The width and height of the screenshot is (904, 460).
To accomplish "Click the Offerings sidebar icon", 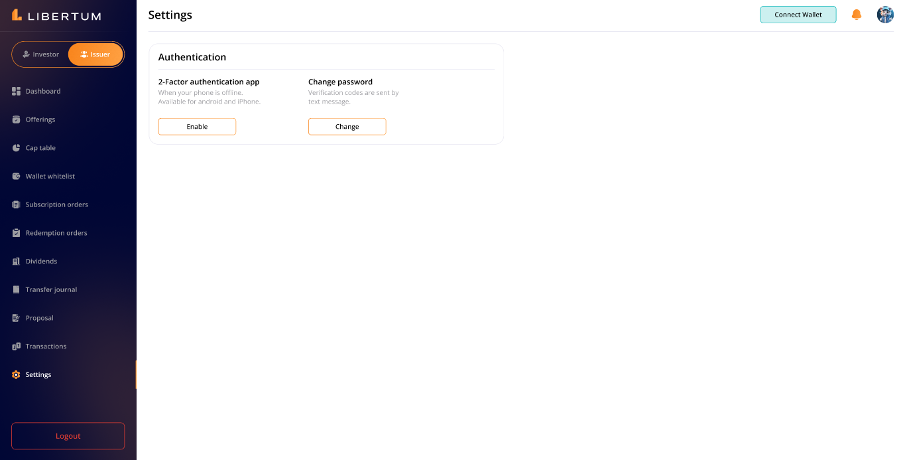I will pyautogui.click(x=16, y=119).
